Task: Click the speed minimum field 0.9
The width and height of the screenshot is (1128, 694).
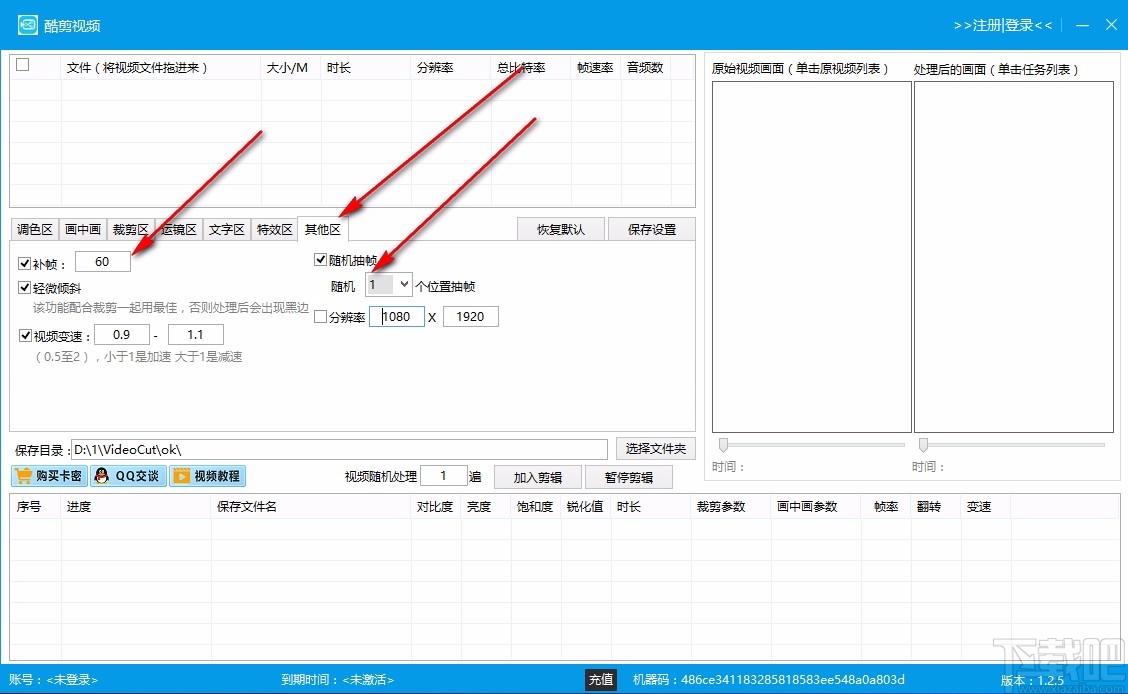Action: coord(122,334)
